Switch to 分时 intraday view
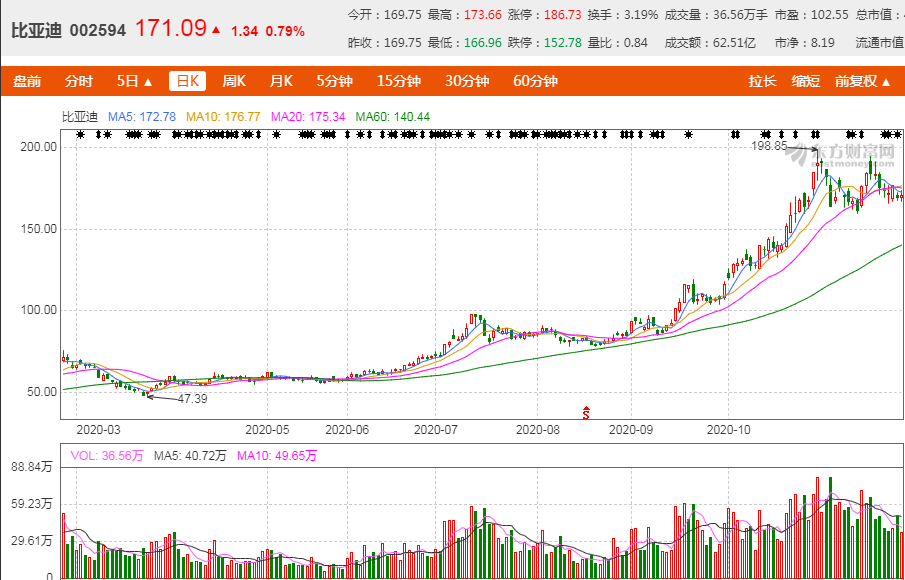The width and height of the screenshot is (905, 580). coord(78,81)
